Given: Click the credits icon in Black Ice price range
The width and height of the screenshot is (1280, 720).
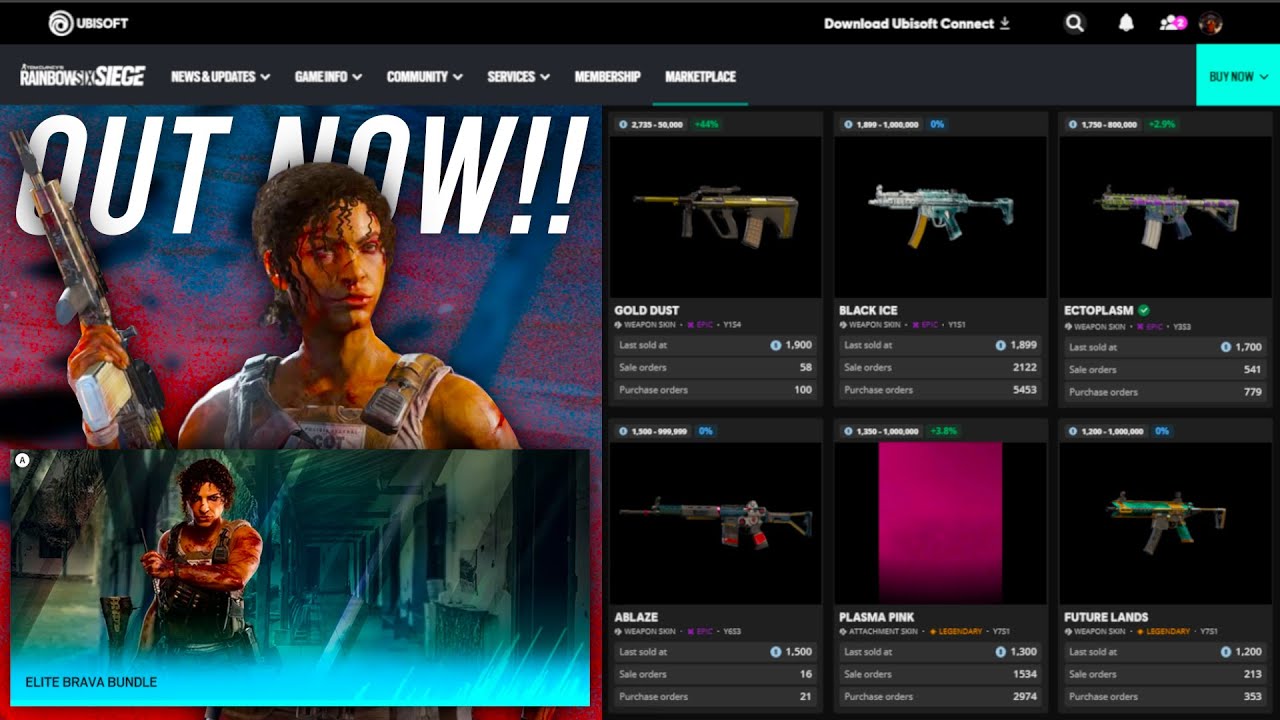Looking at the screenshot, I should pyautogui.click(x=848, y=124).
